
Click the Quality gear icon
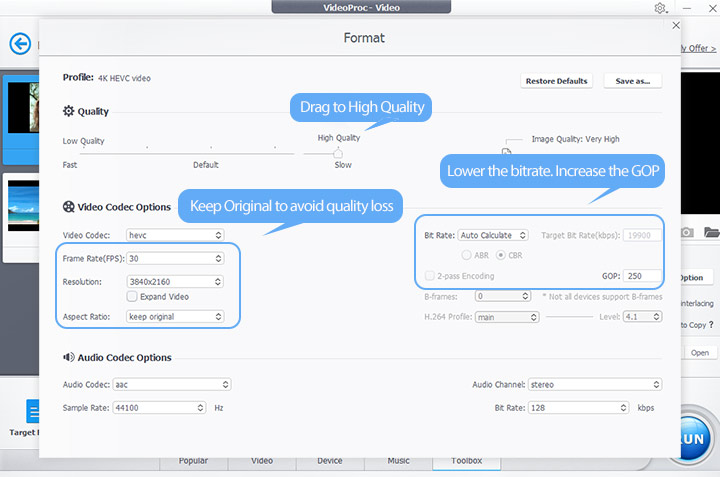tap(68, 111)
